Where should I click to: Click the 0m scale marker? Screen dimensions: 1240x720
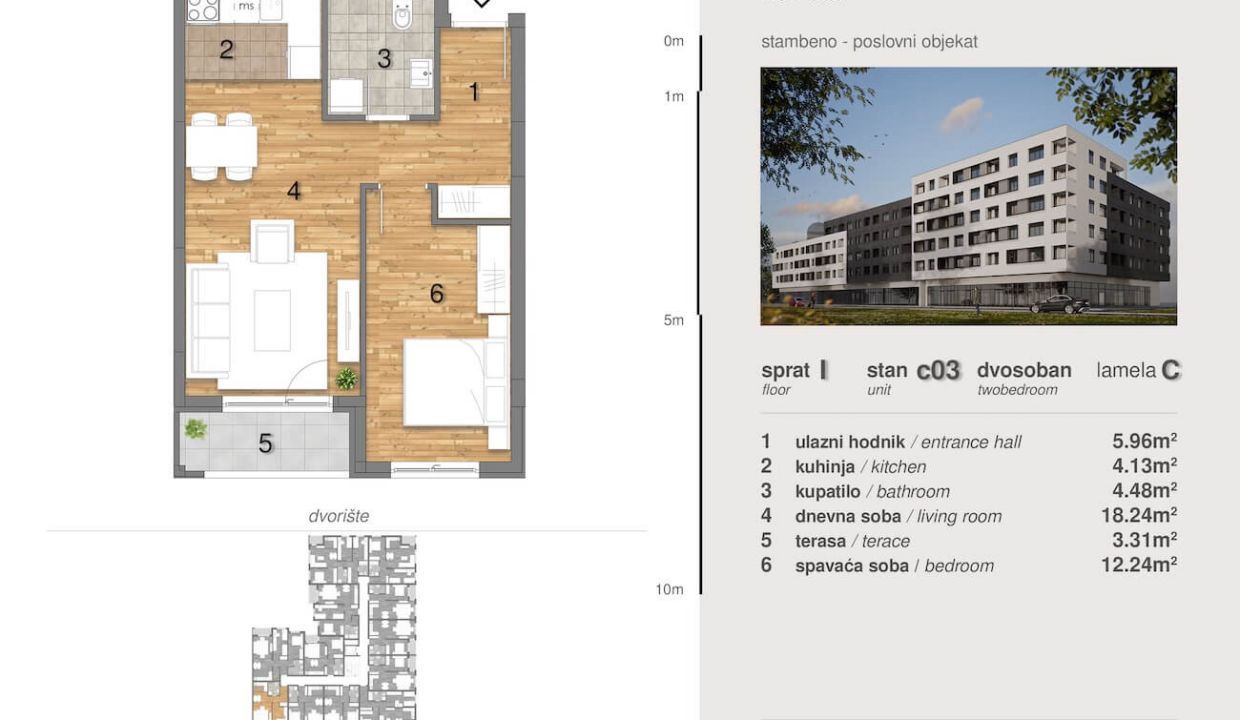674,41
